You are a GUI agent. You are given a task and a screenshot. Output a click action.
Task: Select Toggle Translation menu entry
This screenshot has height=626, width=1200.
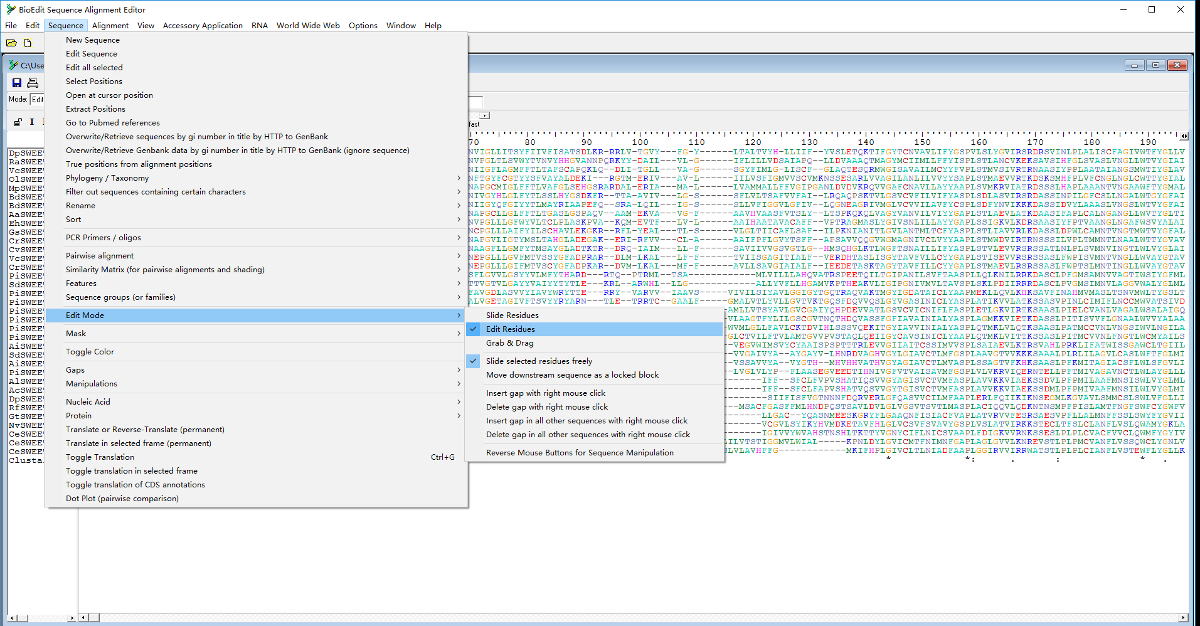click(100, 457)
